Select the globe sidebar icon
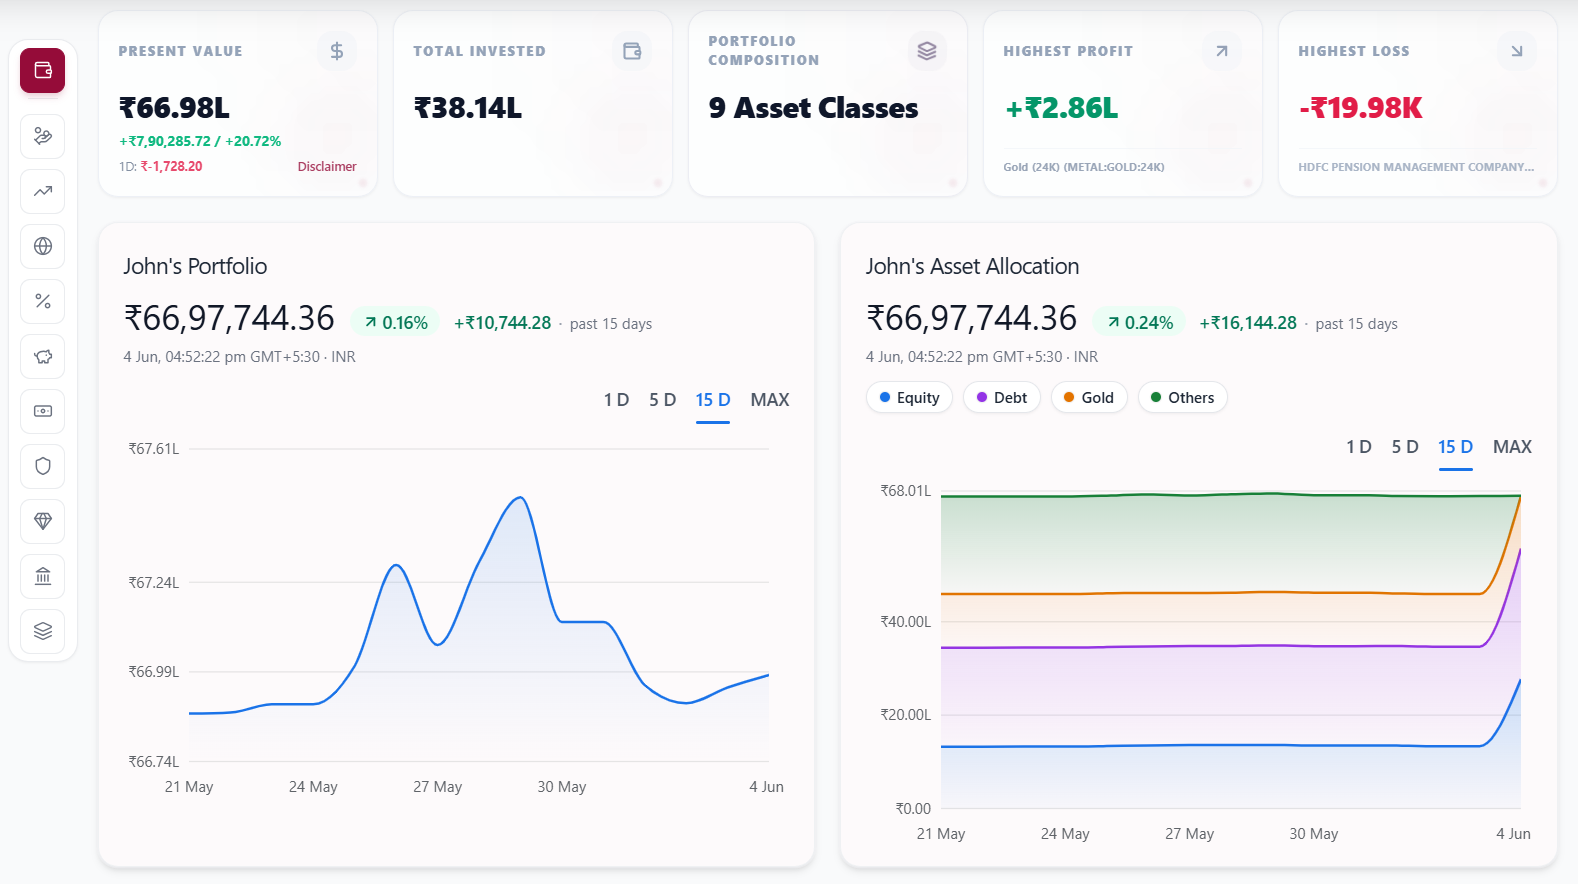Image resolution: width=1578 pixels, height=884 pixels. point(43,246)
